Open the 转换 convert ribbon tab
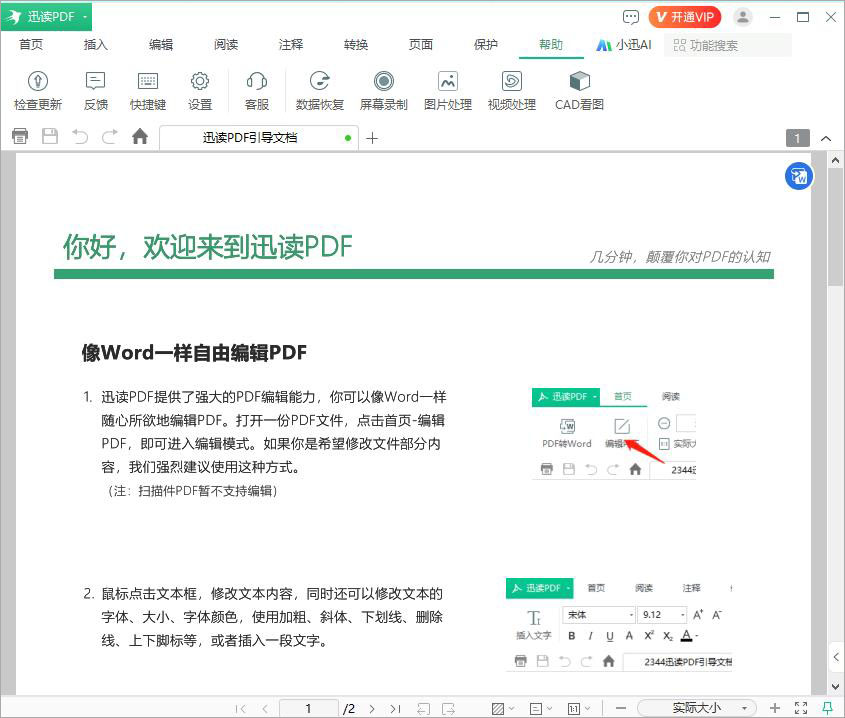This screenshot has width=845, height=718. pyautogui.click(x=355, y=44)
